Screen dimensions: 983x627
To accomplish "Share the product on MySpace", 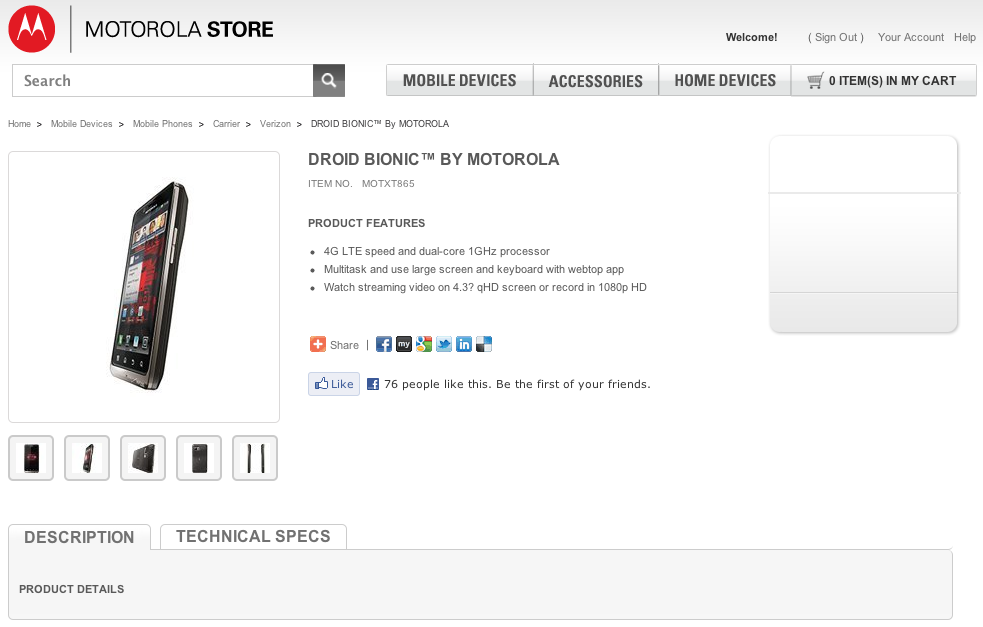I will pyautogui.click(x=404, y=345).
